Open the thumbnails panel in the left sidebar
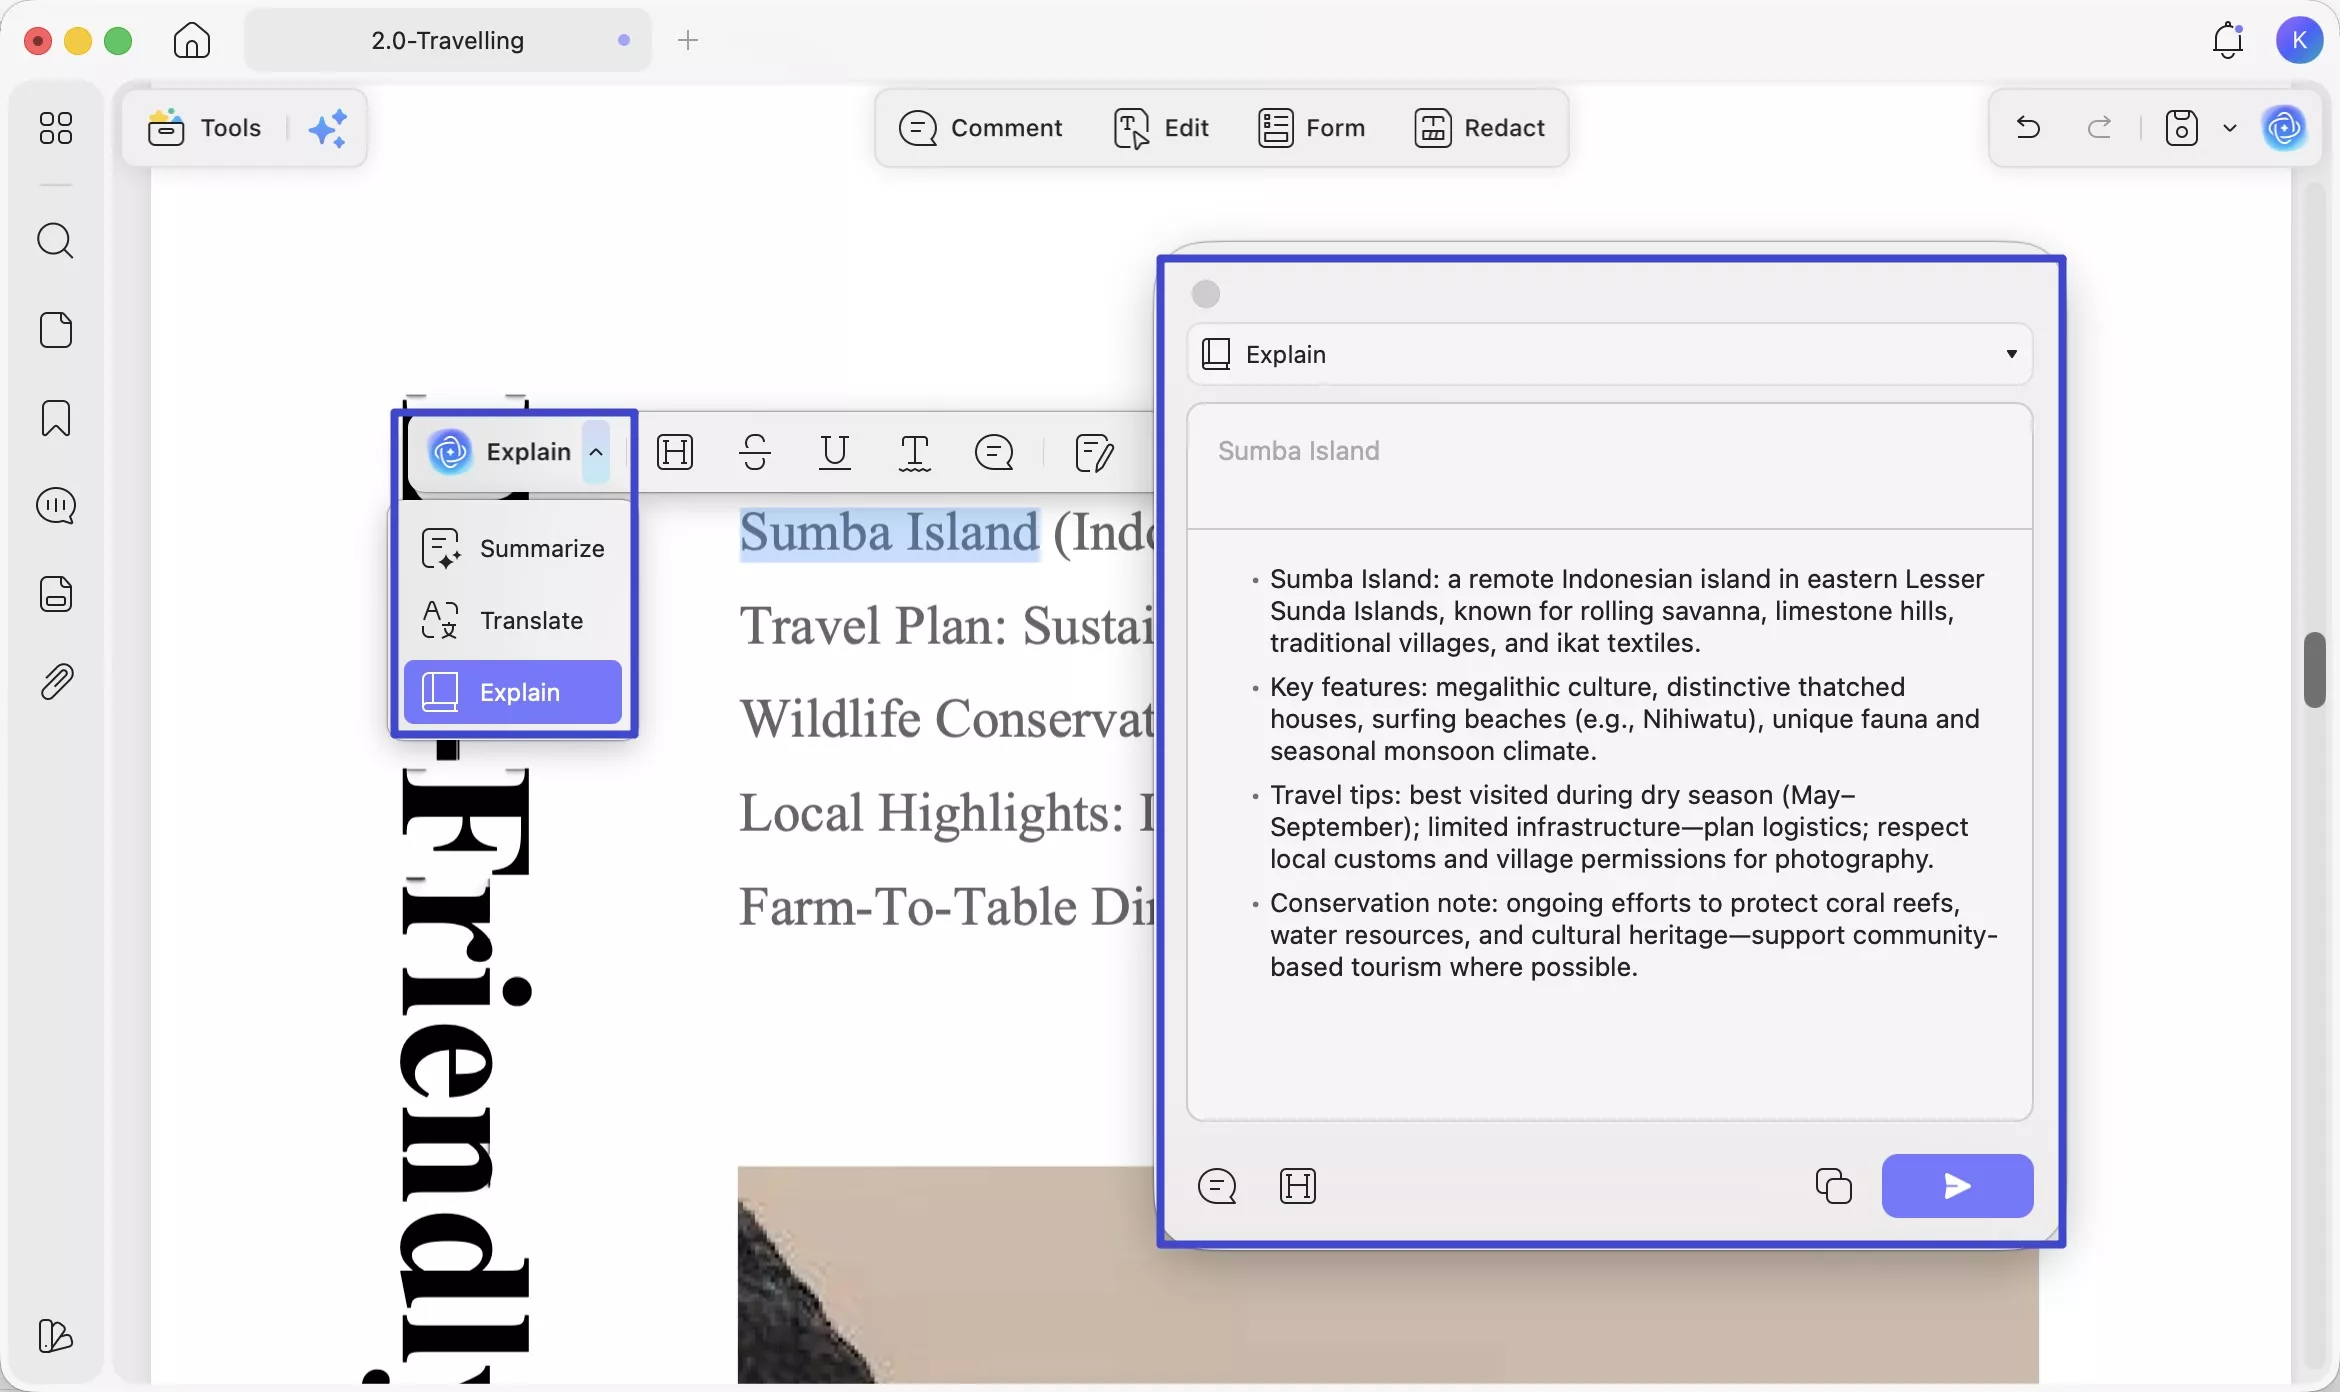 55,128
